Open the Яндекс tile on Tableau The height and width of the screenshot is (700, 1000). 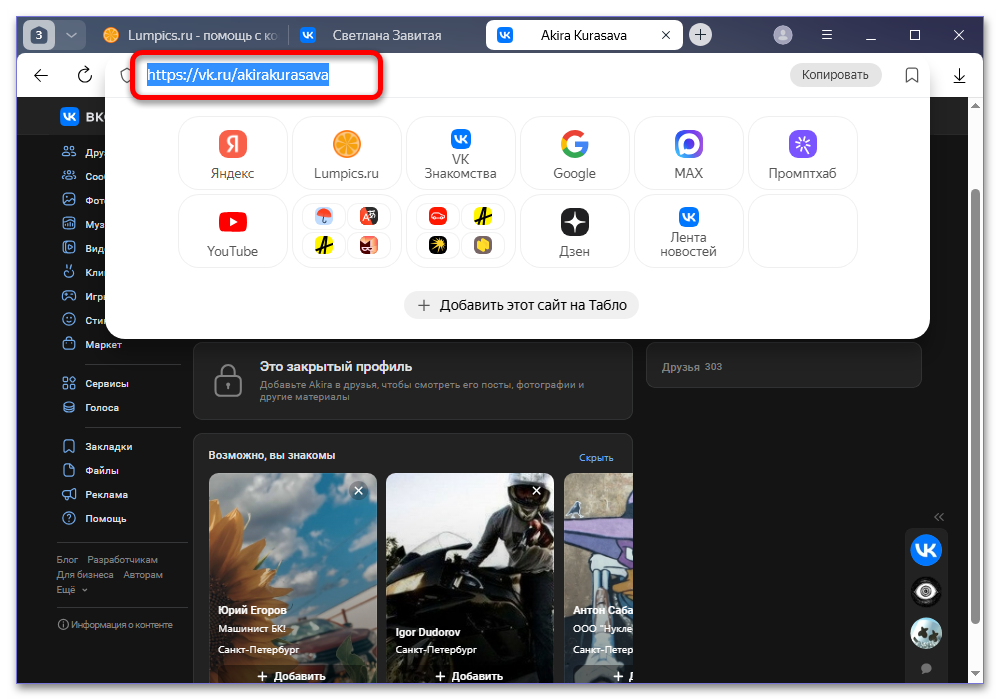(233, 153)
